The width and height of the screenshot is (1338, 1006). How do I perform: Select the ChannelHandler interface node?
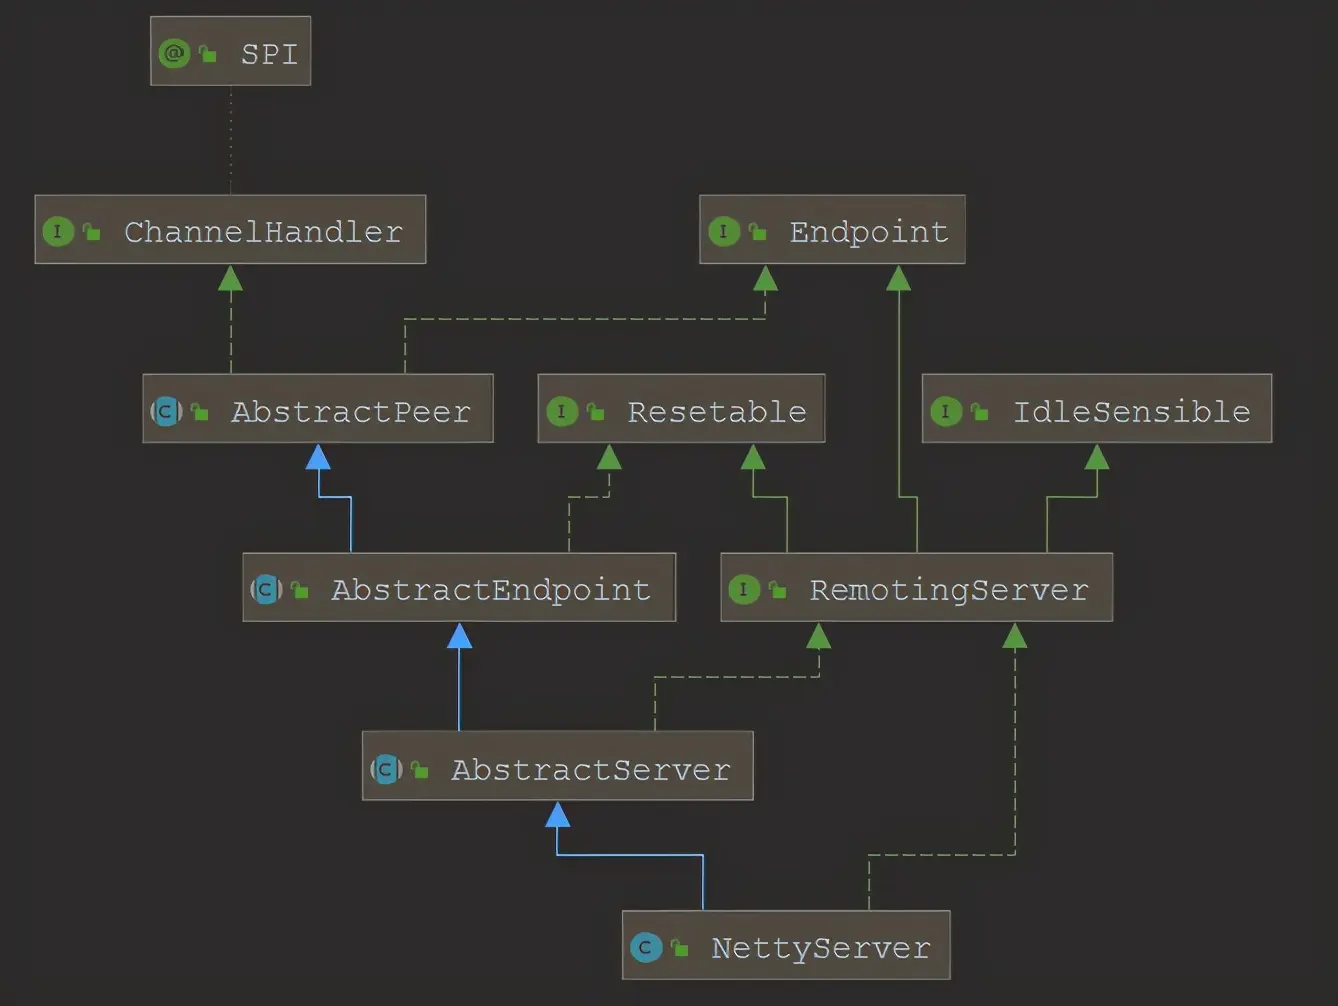tap(230, 230)
